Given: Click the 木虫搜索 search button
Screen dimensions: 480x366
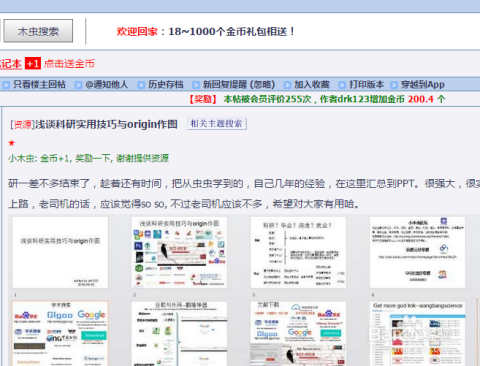Looking at the screenshot, I should coord(38,31).
